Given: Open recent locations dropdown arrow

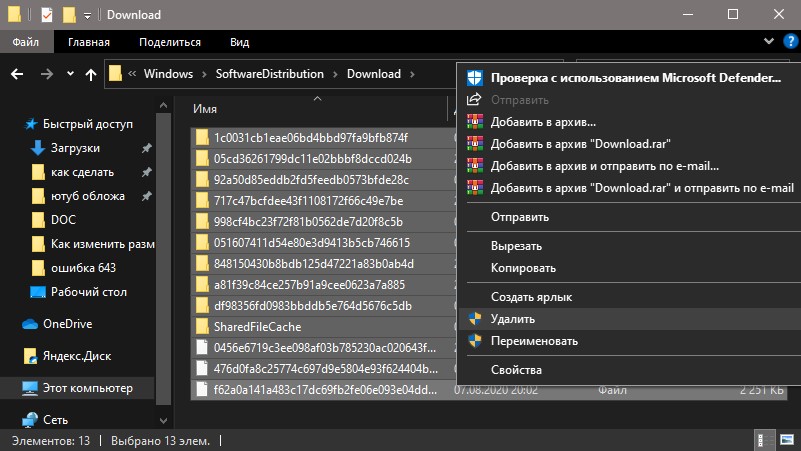Looking at the screenshot, I should 70,74.
